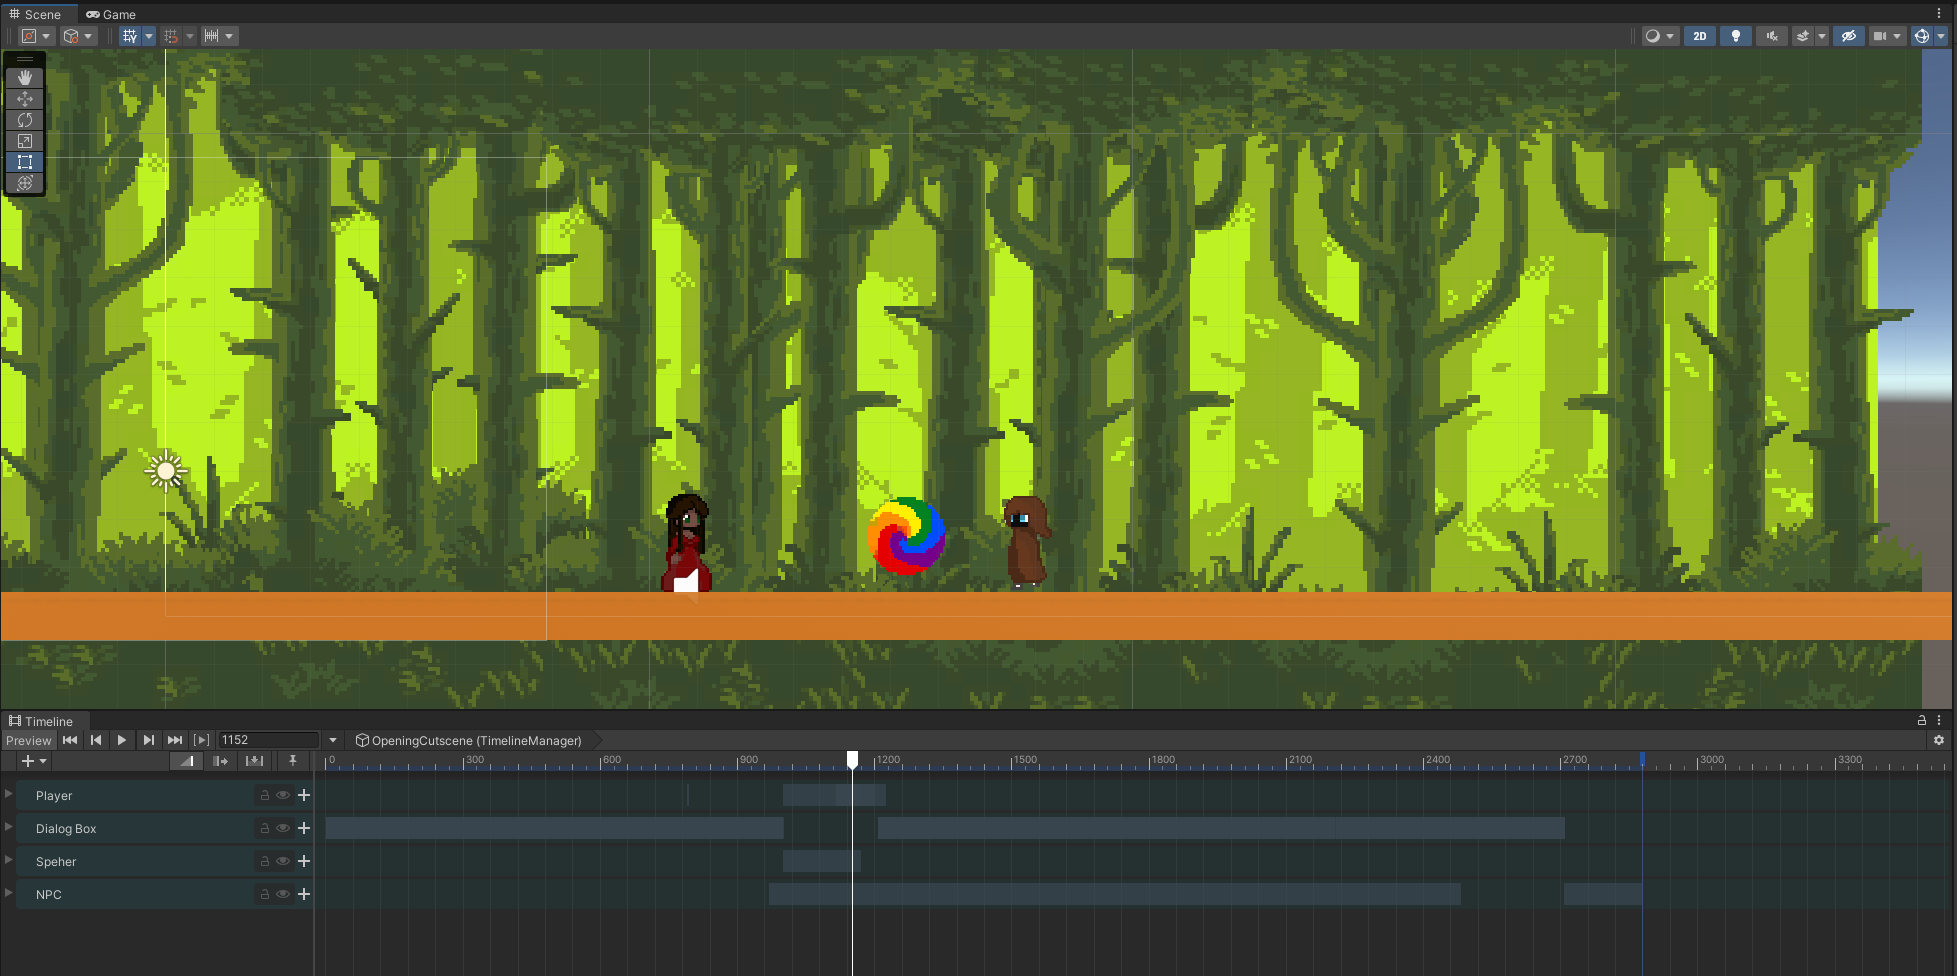Go to start of timeline

tap(70, 740)
